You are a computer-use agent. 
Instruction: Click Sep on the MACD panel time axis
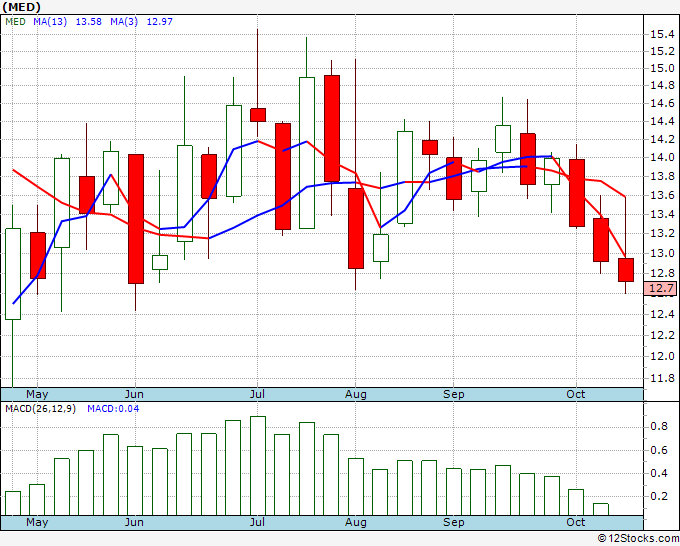click(x=454, y=522)
